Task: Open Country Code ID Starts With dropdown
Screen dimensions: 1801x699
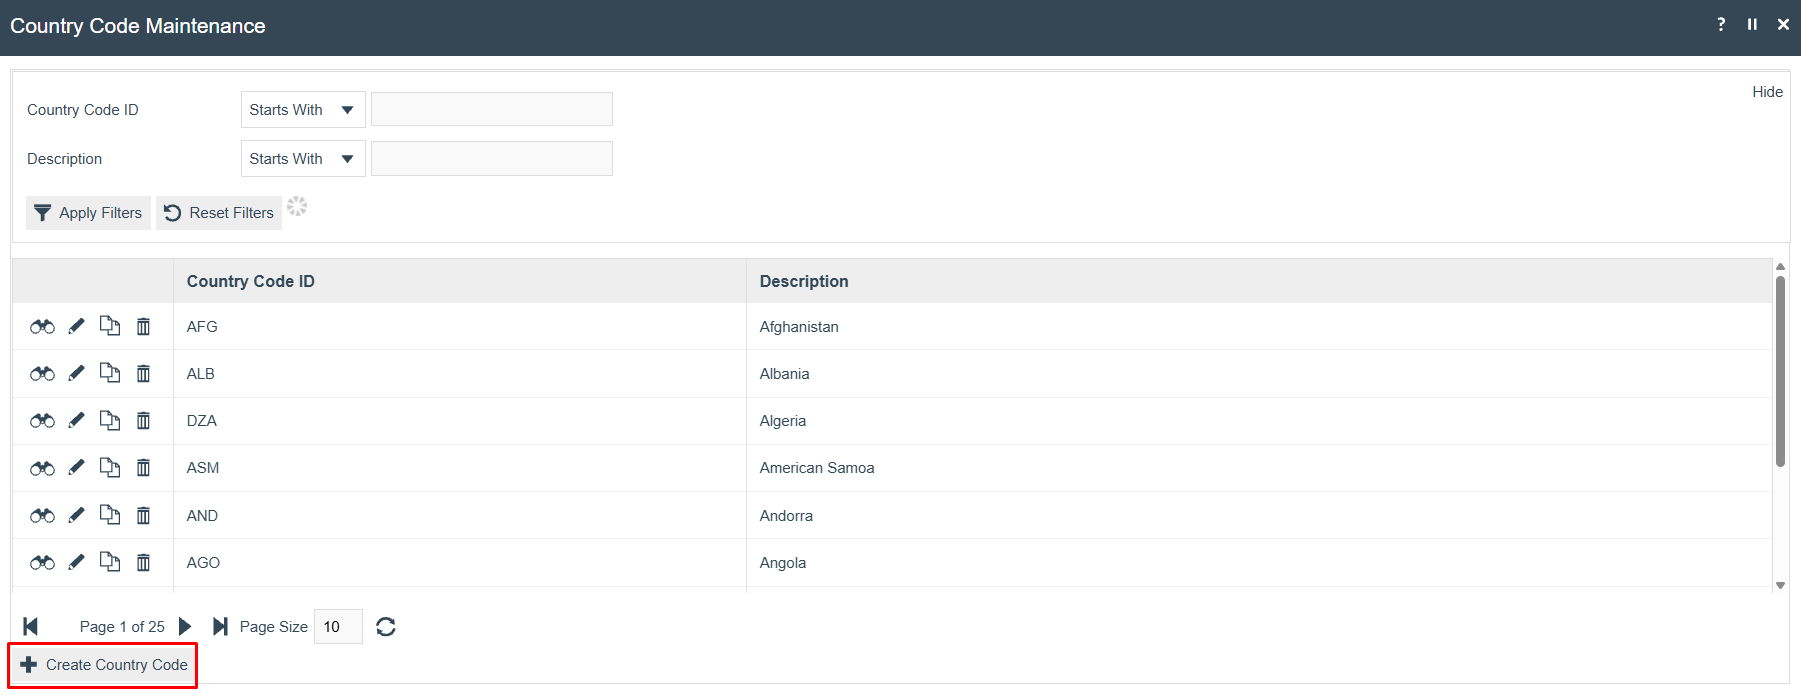Action: point(303,110)
